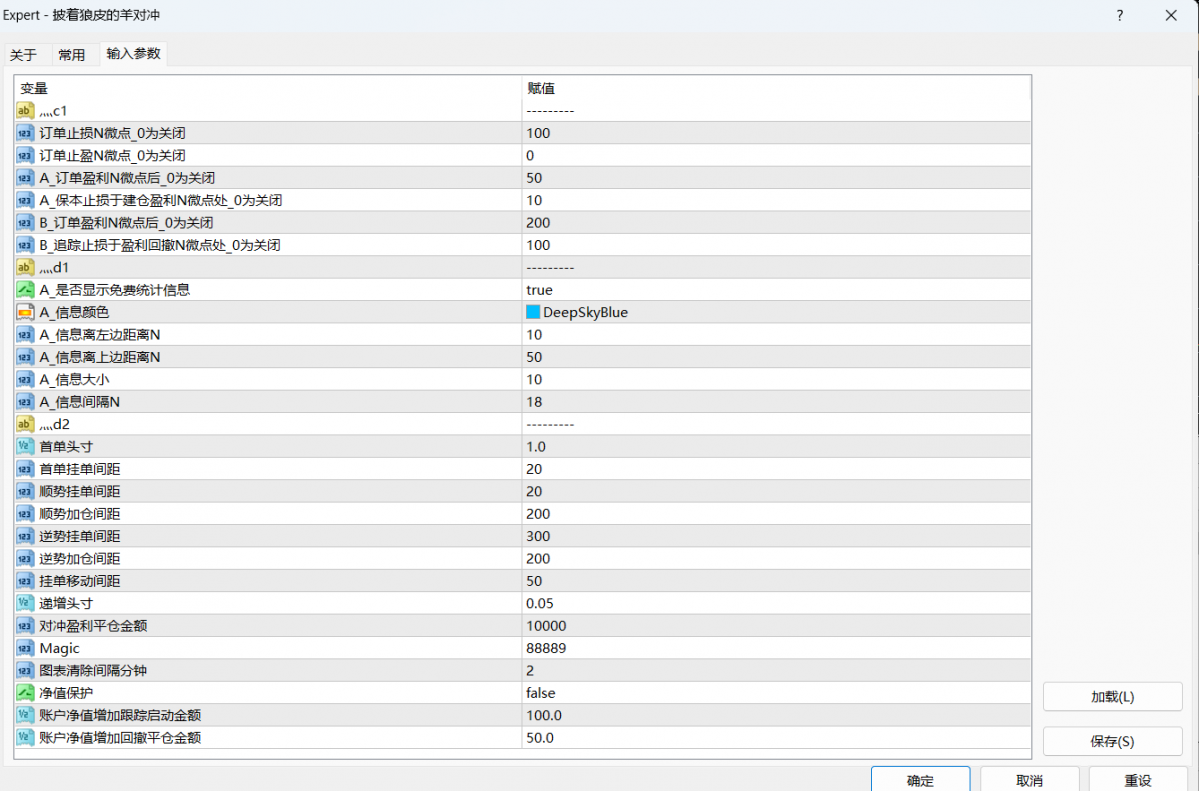Click the 确定 button

tap(920, 780)
